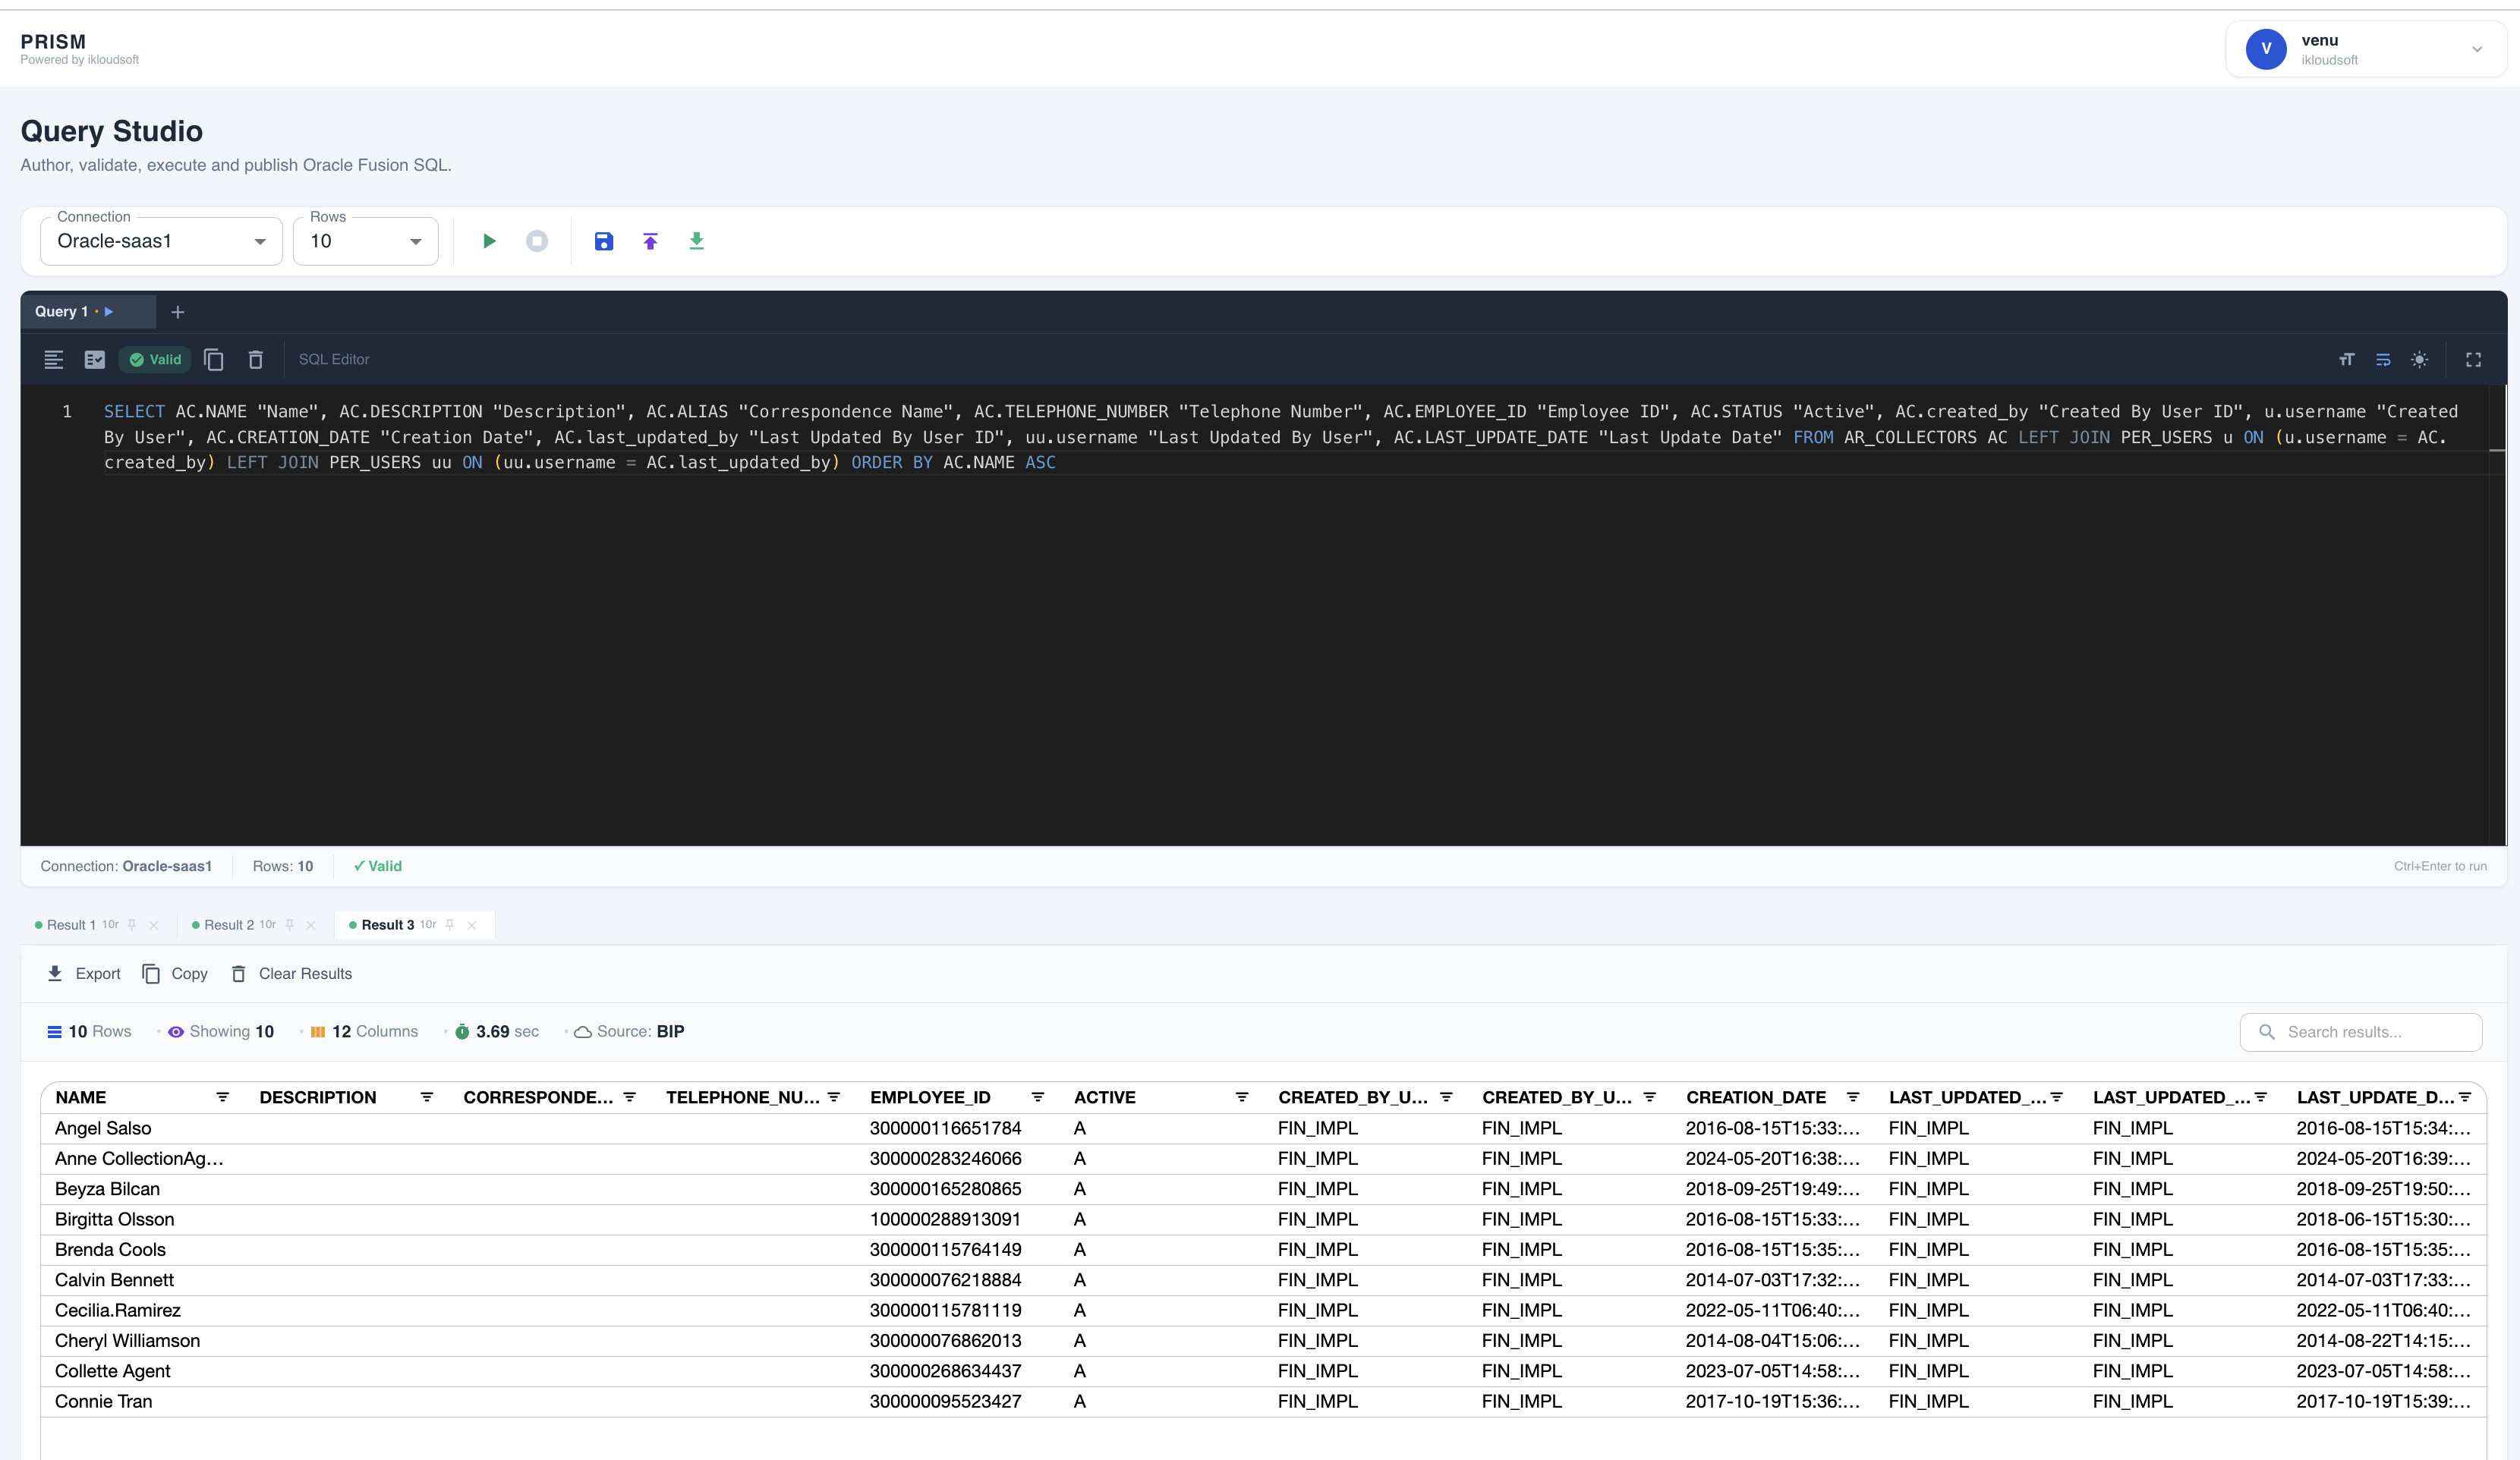
Task: Copy SQL using the editor copy icon
Action: click(214, 359)
